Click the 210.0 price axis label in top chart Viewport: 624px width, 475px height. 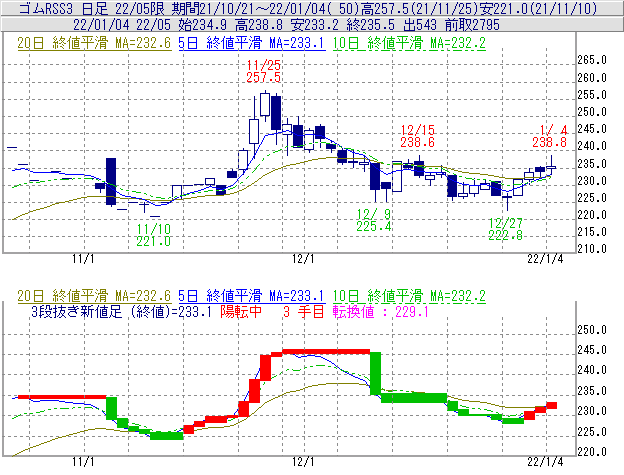[x=592, y=249]
